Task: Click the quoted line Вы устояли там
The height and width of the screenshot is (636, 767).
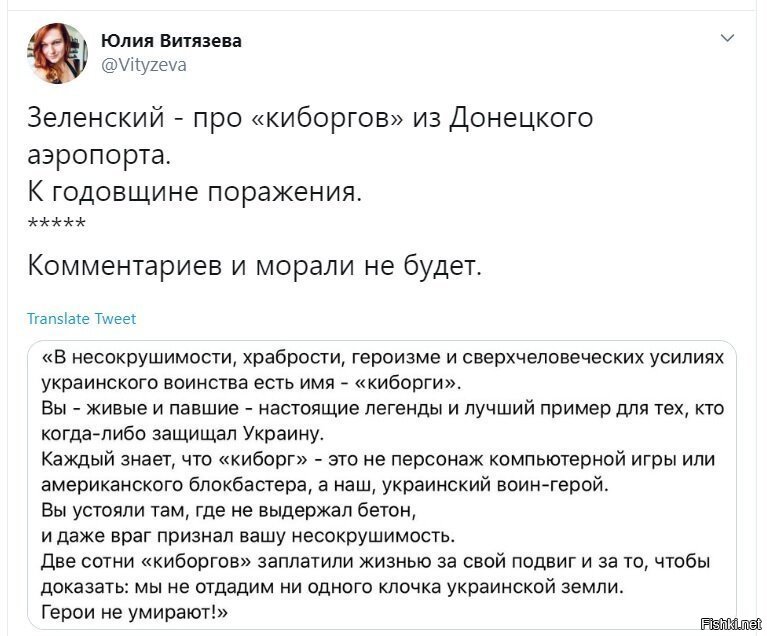Action: pos(229,510)
